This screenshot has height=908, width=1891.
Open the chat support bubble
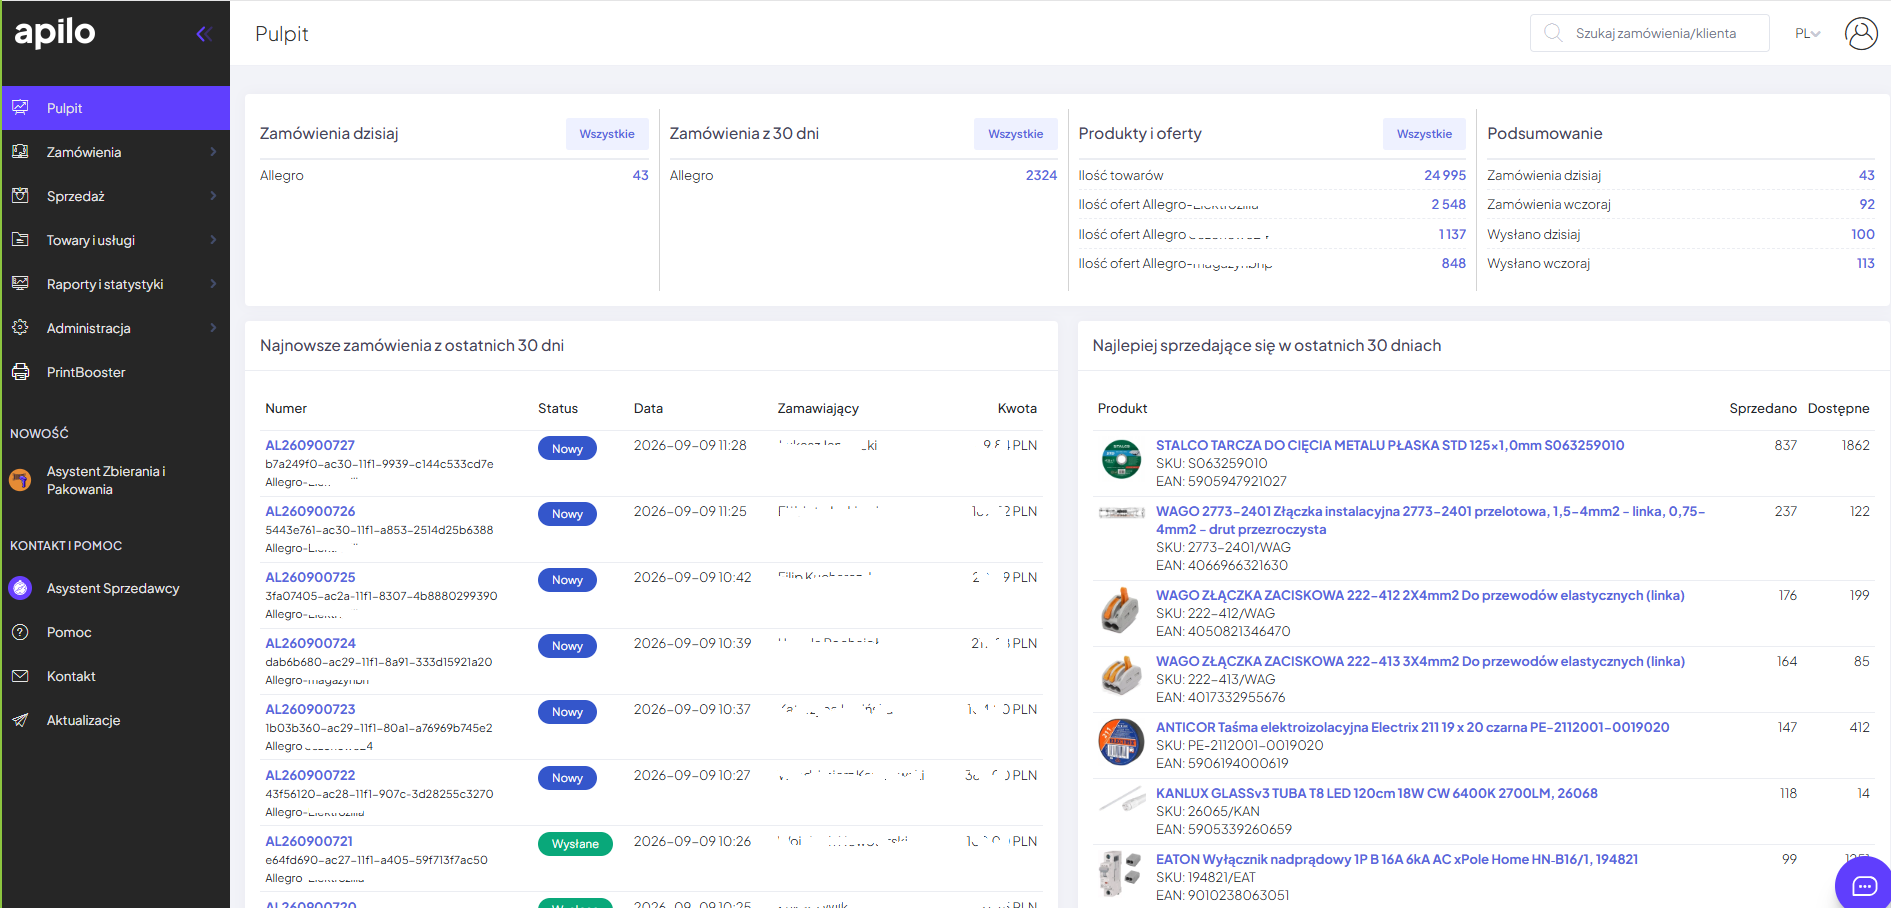point(1864,885)
